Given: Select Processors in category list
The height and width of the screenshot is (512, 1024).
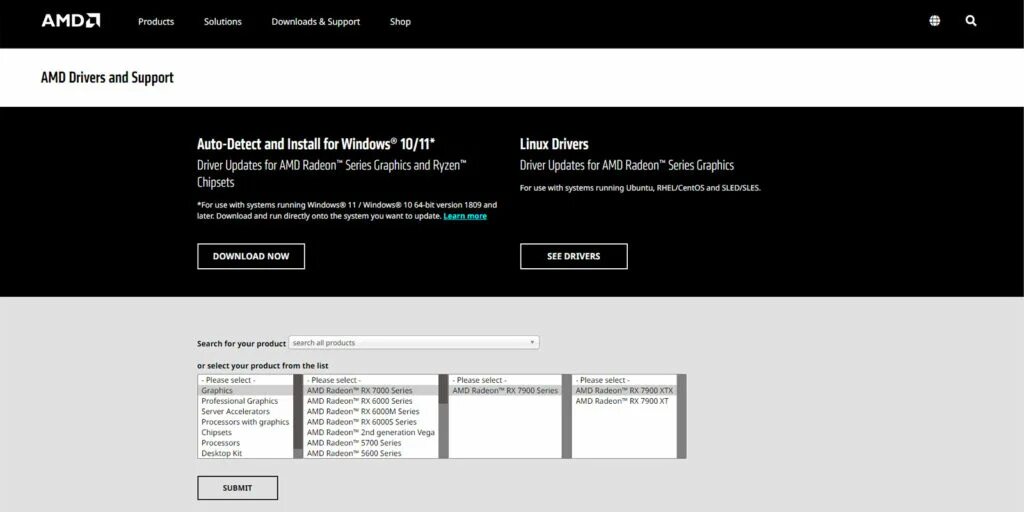Looking at the screenshot, I should click(x=246, y=443).
